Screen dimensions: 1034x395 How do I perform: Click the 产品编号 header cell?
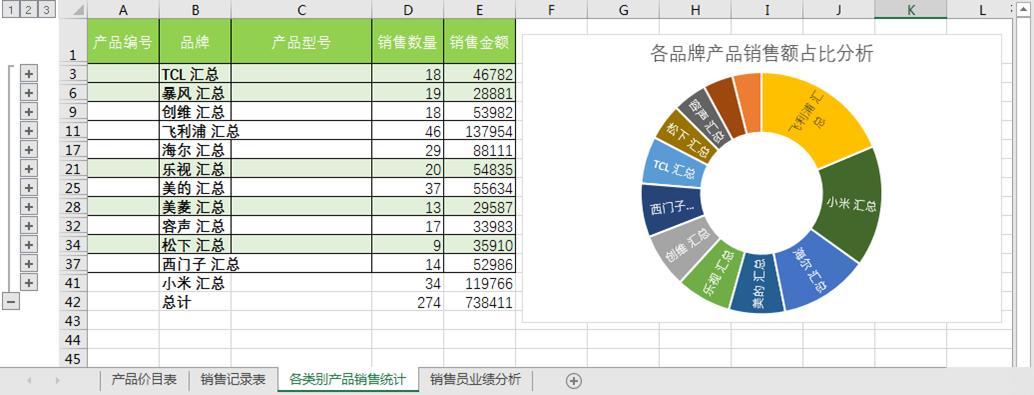click(x=123, y=41)
